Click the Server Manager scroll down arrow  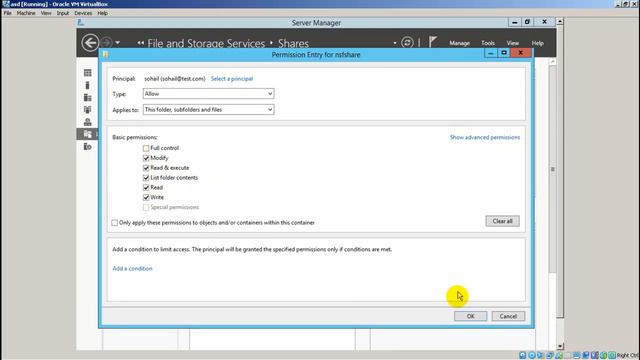tap(560, 346)
